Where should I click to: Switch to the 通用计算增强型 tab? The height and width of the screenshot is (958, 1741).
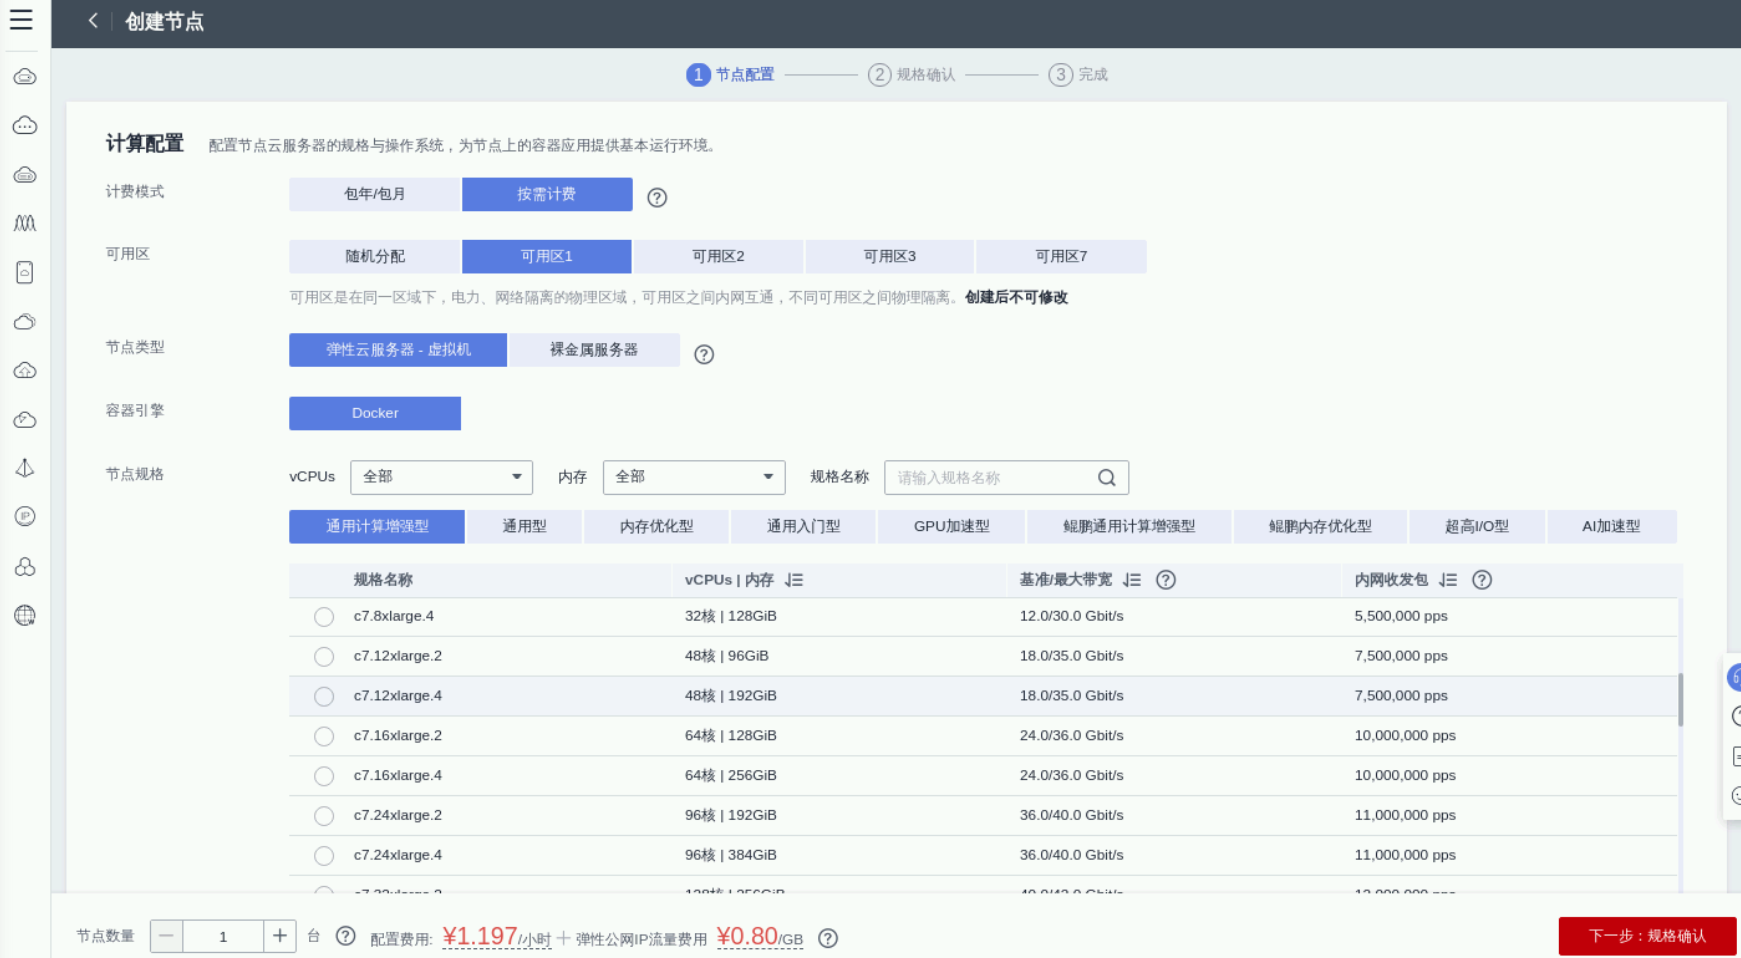click(377, 526)
